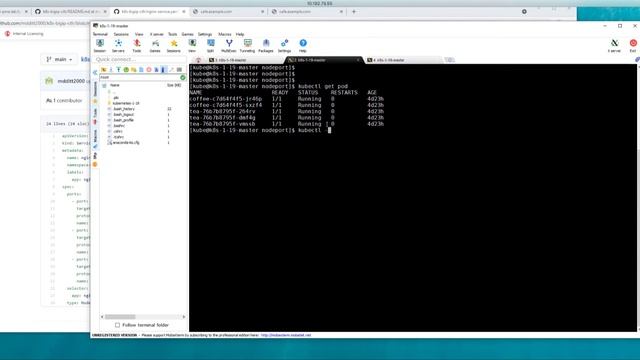Click the green refresh path button
The image size is (640, 360).
[183, 77]
